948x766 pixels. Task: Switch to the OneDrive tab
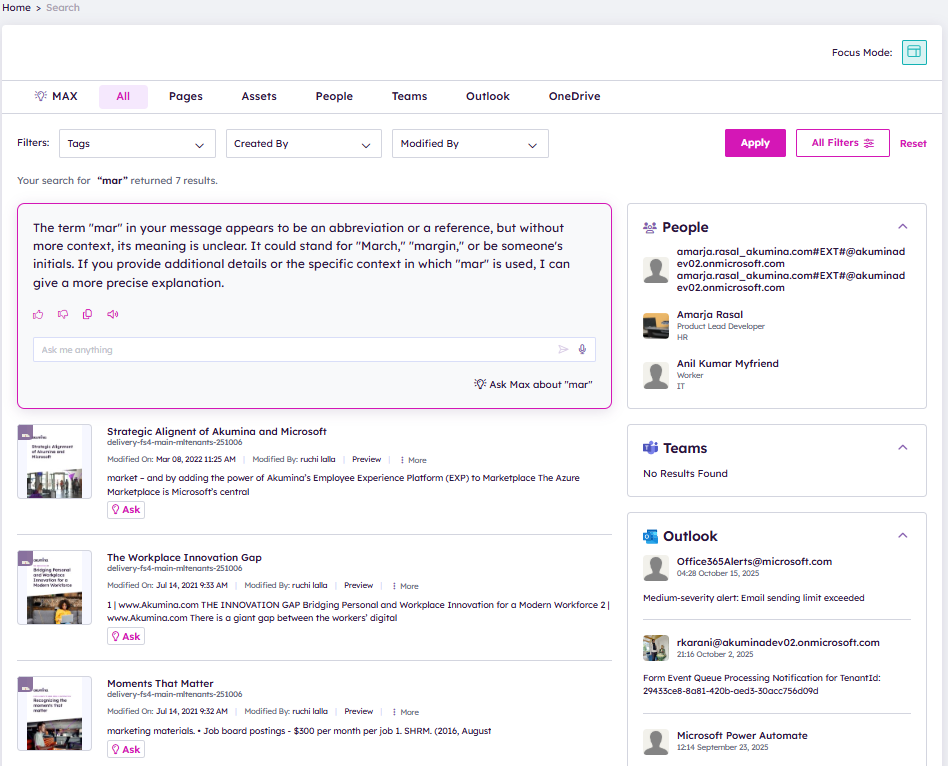pos(574,97)
